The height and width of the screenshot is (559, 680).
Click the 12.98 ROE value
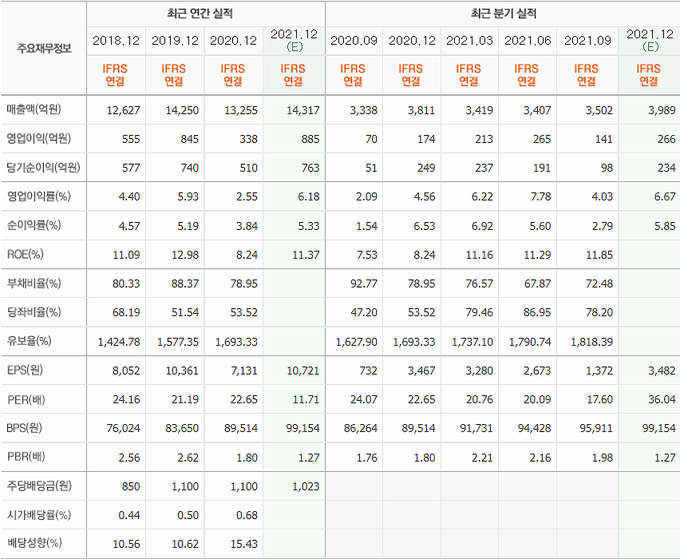click(x=185, y=255)
